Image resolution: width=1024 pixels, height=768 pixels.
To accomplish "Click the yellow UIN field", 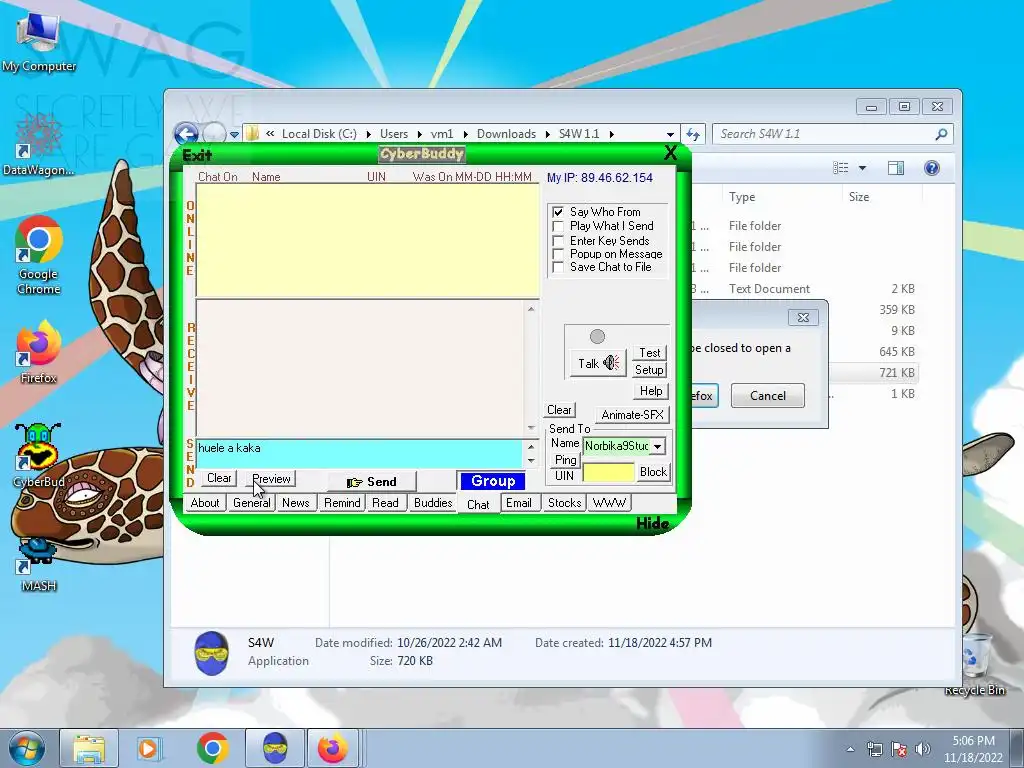I will [608, 472].
